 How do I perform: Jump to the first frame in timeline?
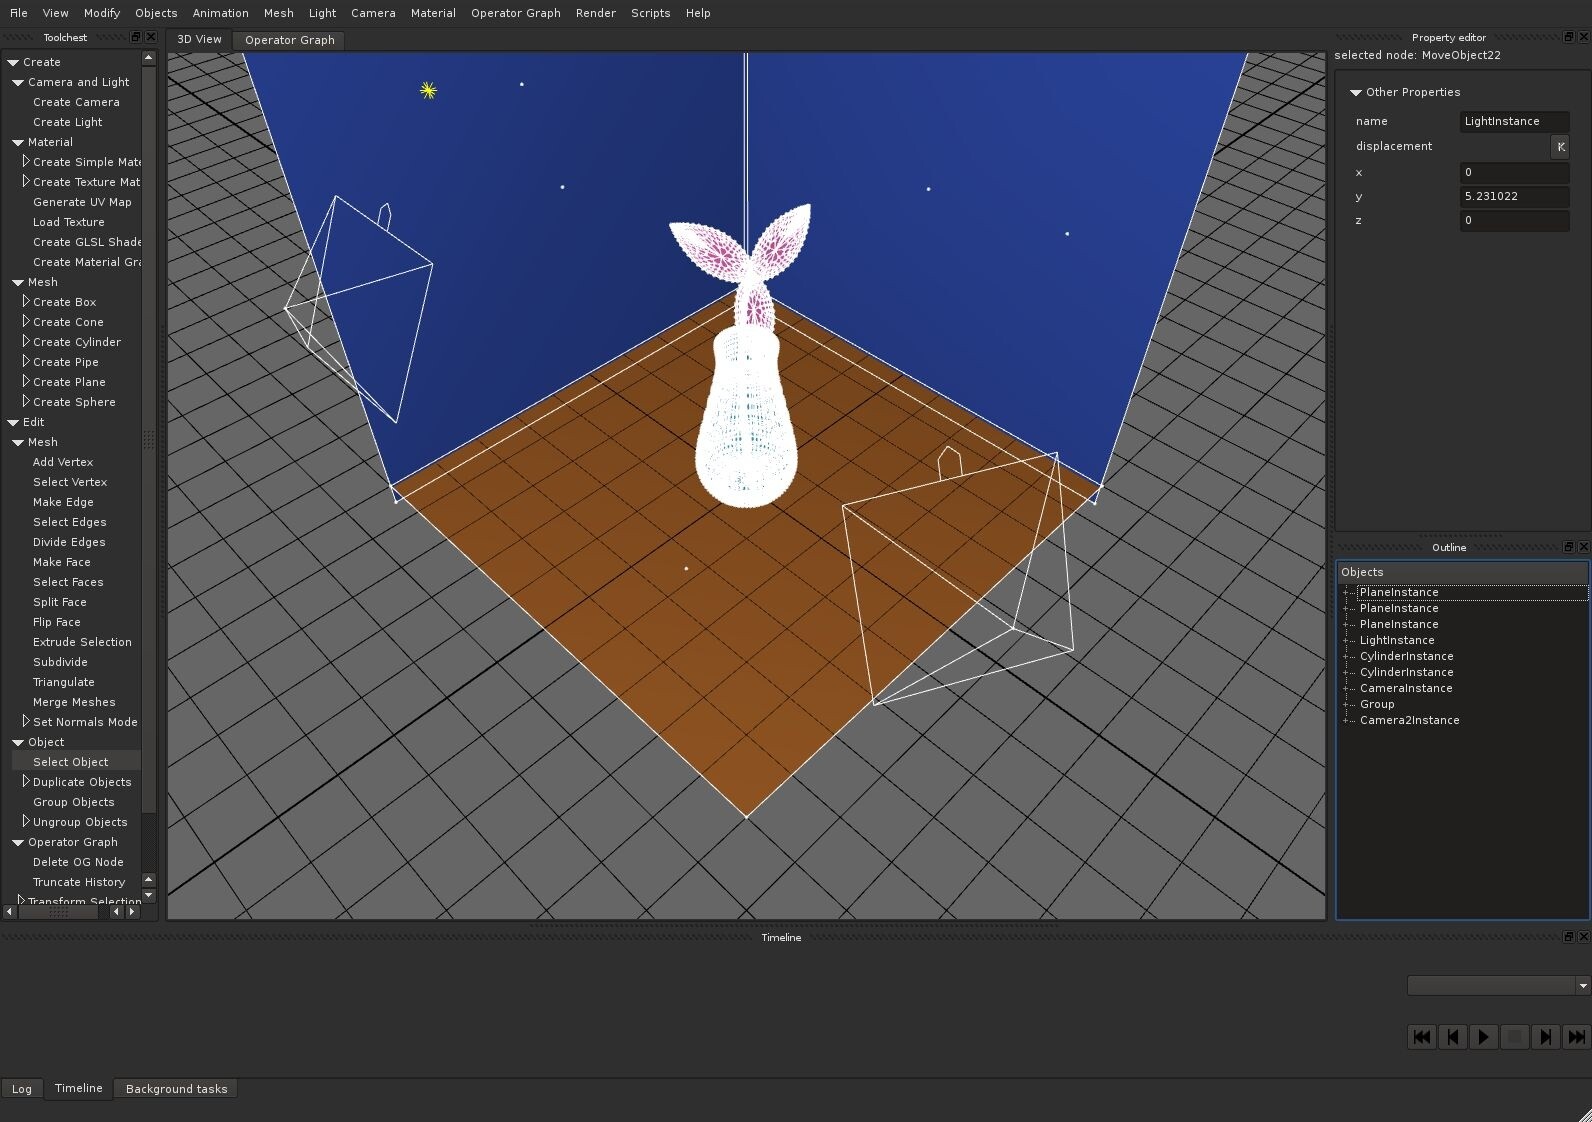pos(1421,1037)
